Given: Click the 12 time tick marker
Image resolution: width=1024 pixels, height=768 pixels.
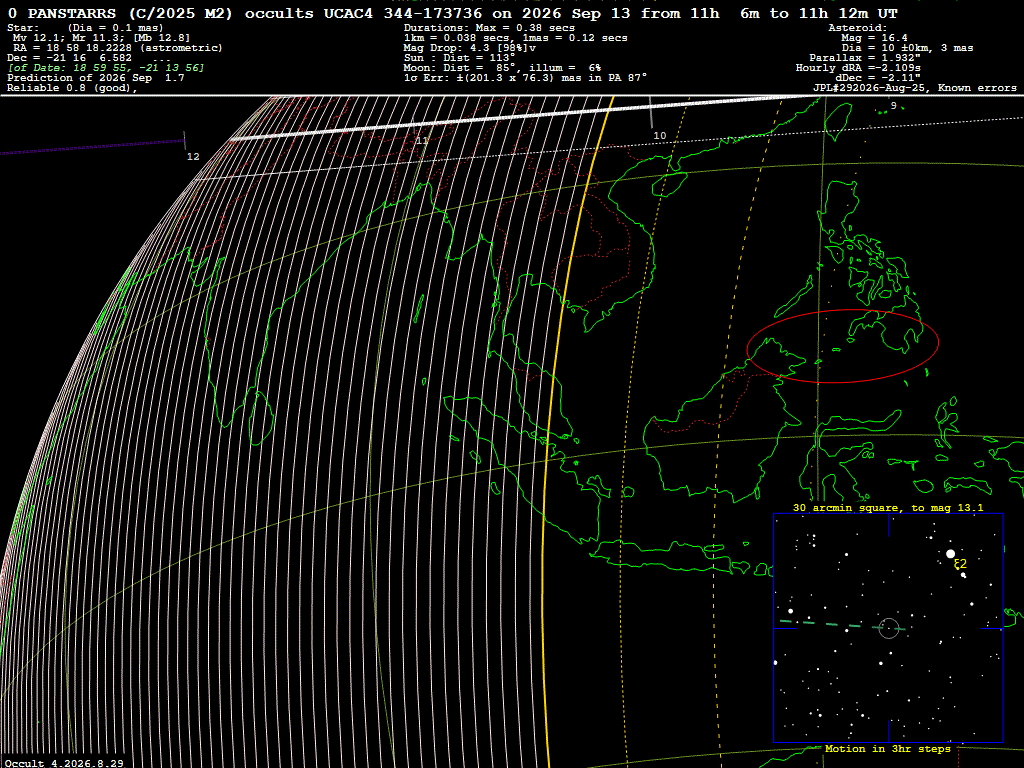Looking at the screenshot, I should (185, 140).
